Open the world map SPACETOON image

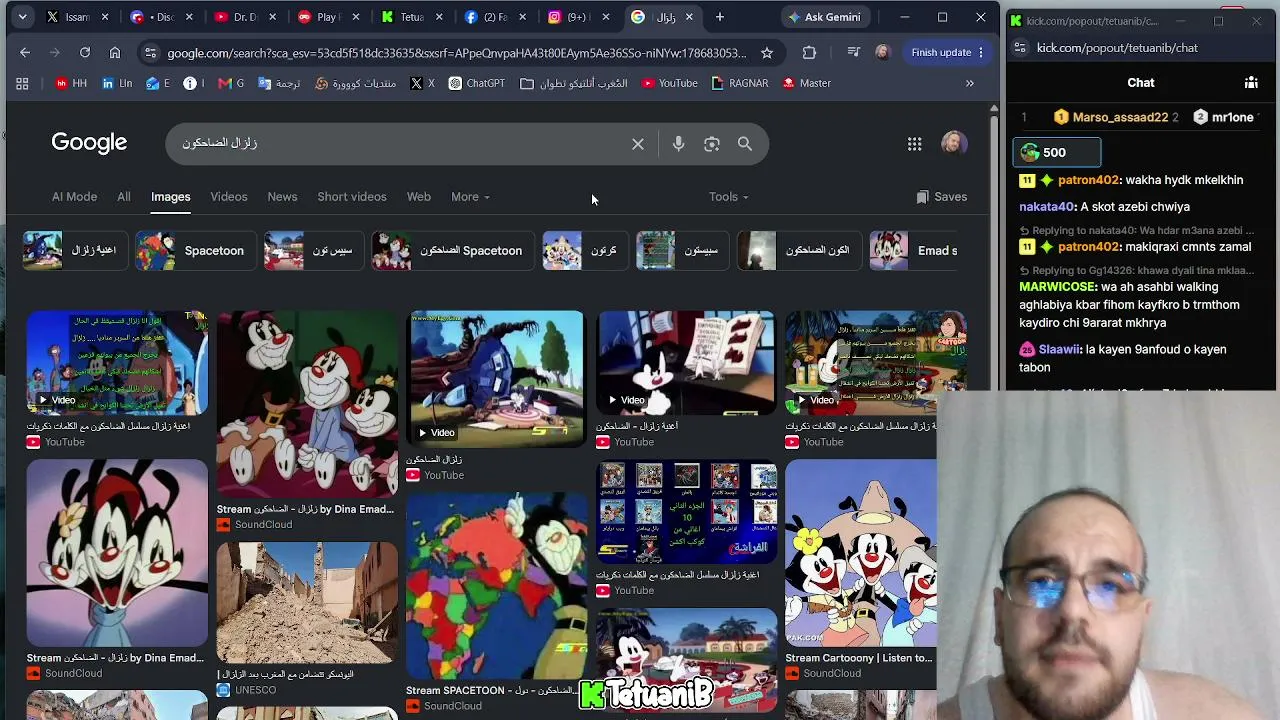coord(496,585)
